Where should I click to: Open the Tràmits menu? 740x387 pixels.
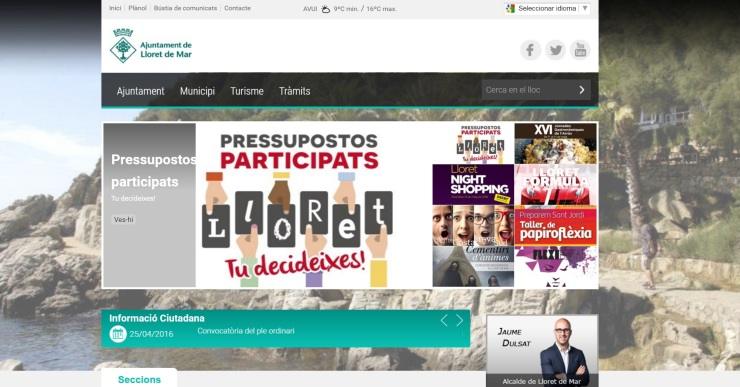(294, 91)
